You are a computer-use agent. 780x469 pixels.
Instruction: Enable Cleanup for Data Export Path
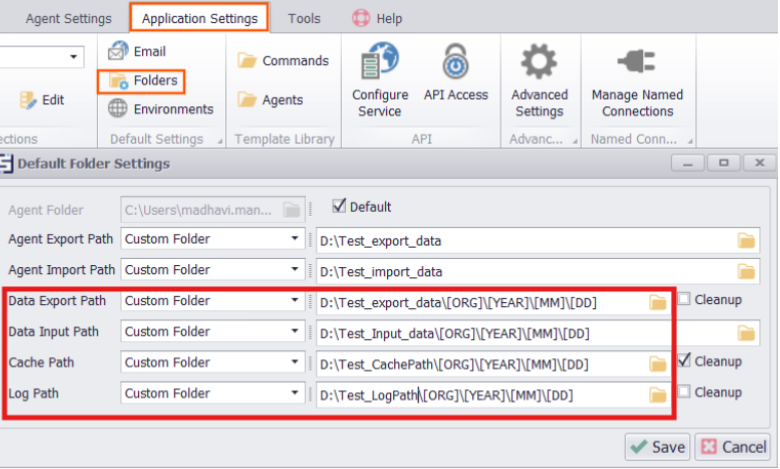tap(684, 299)
